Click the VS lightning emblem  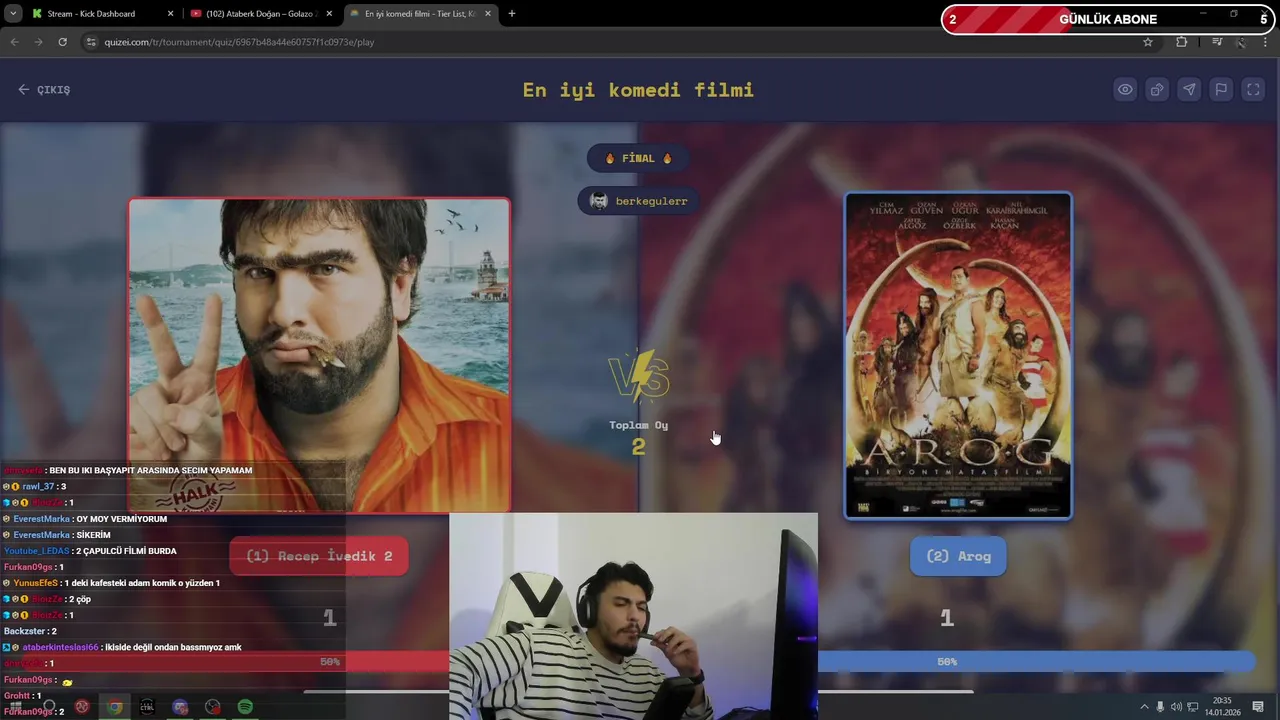pos(639,377)
